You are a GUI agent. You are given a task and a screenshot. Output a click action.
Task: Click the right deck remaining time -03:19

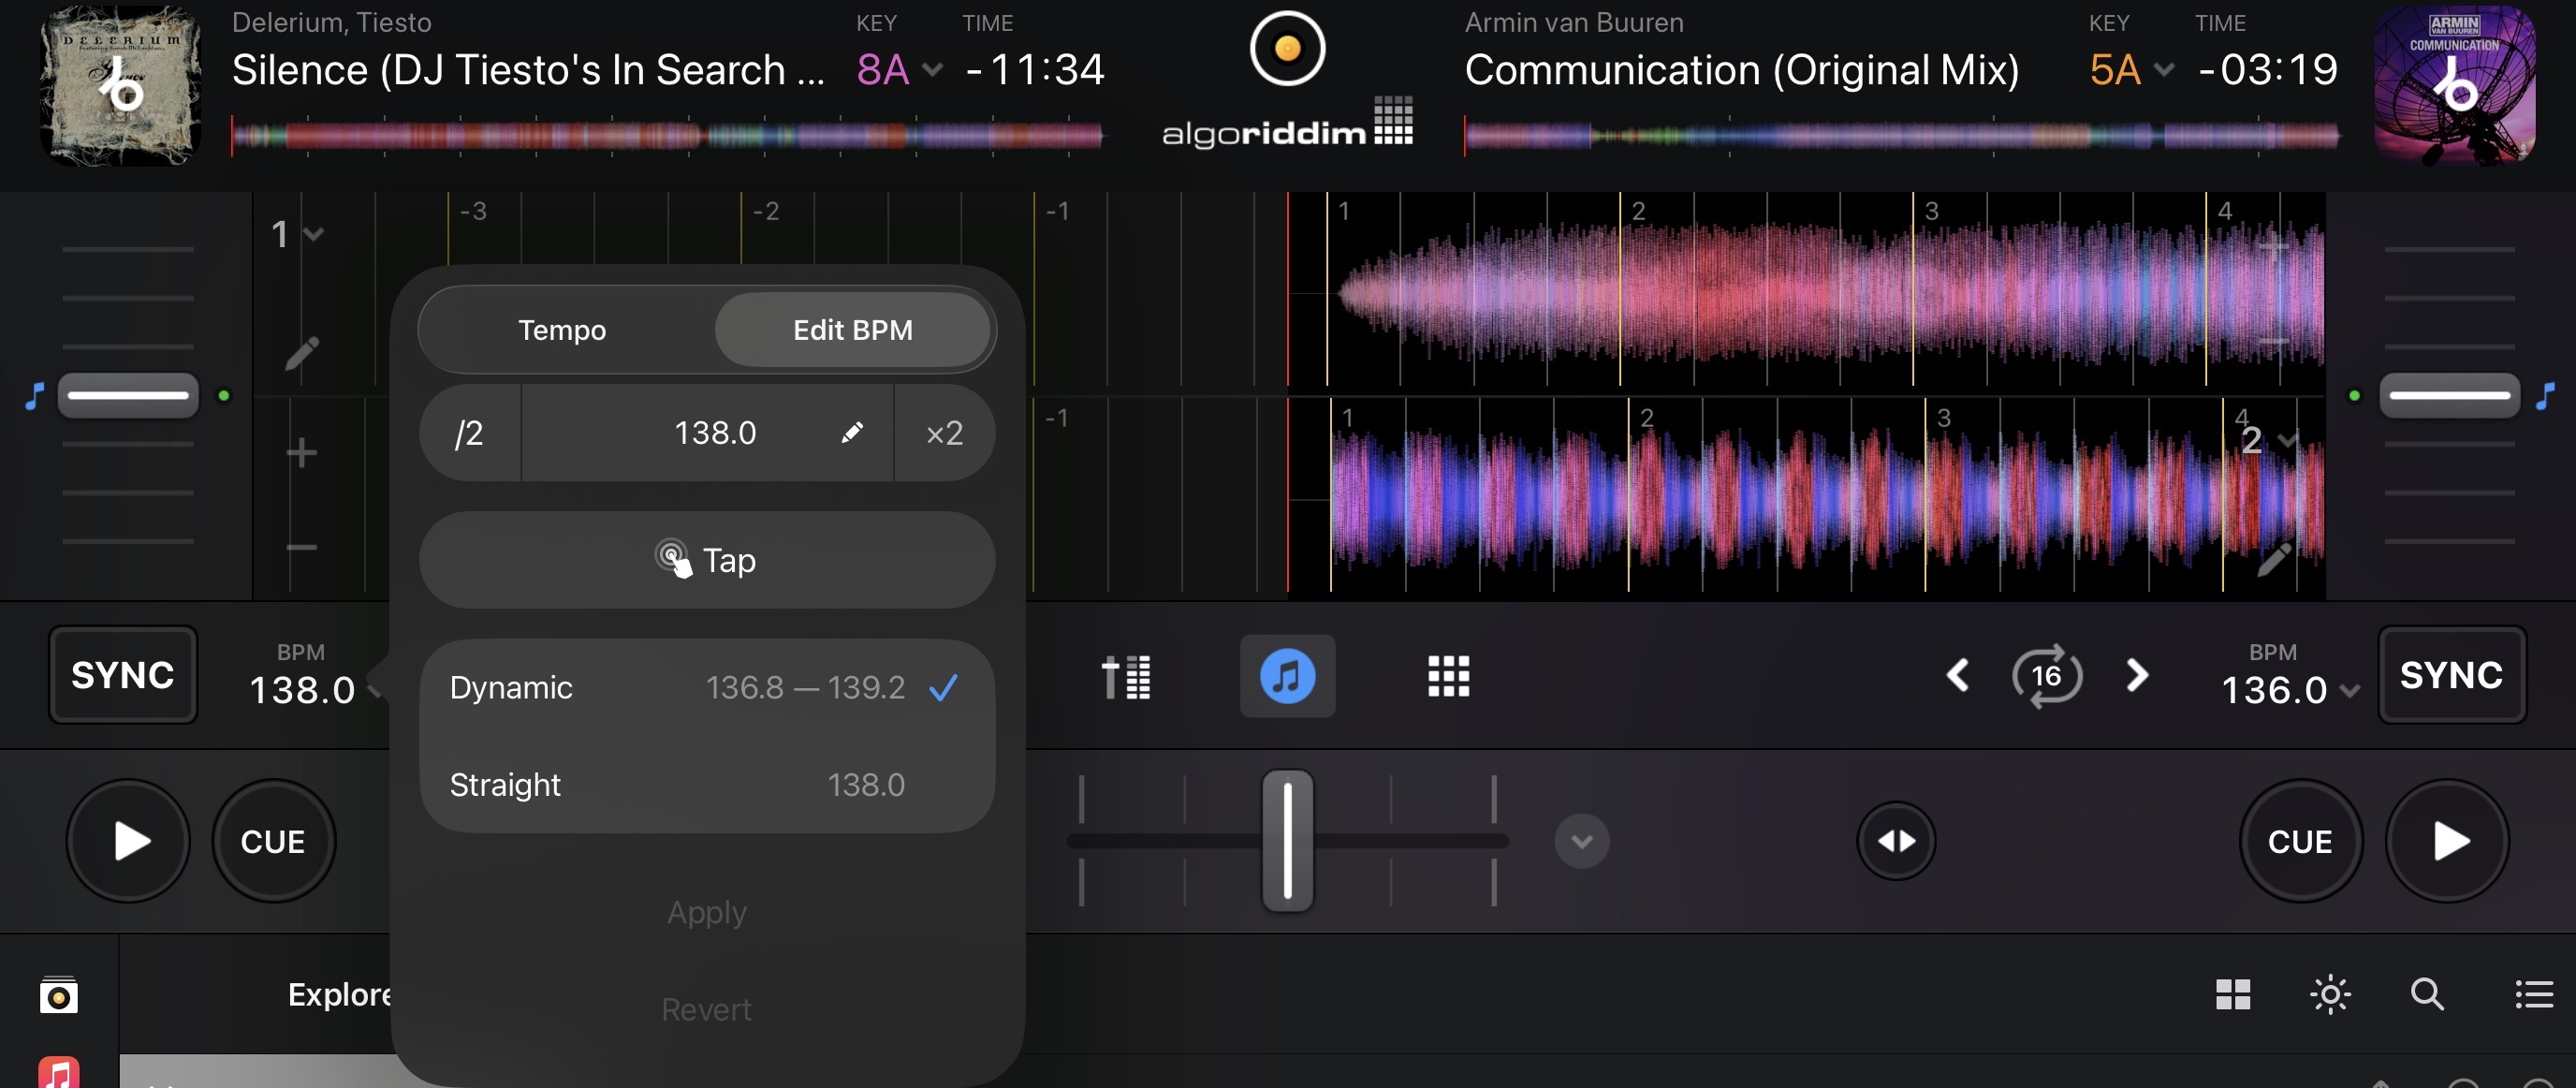pos(2268,69)
